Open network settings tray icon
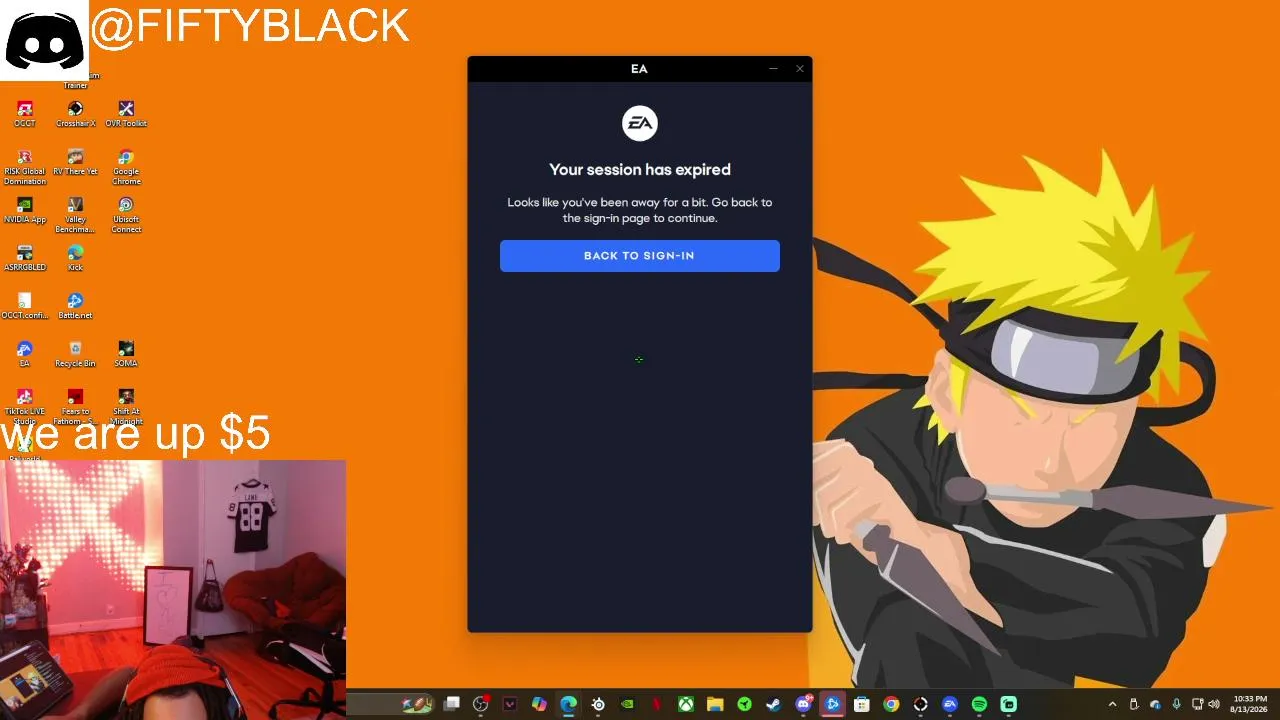This screenshot has height=720, width=1280. 1197,704
